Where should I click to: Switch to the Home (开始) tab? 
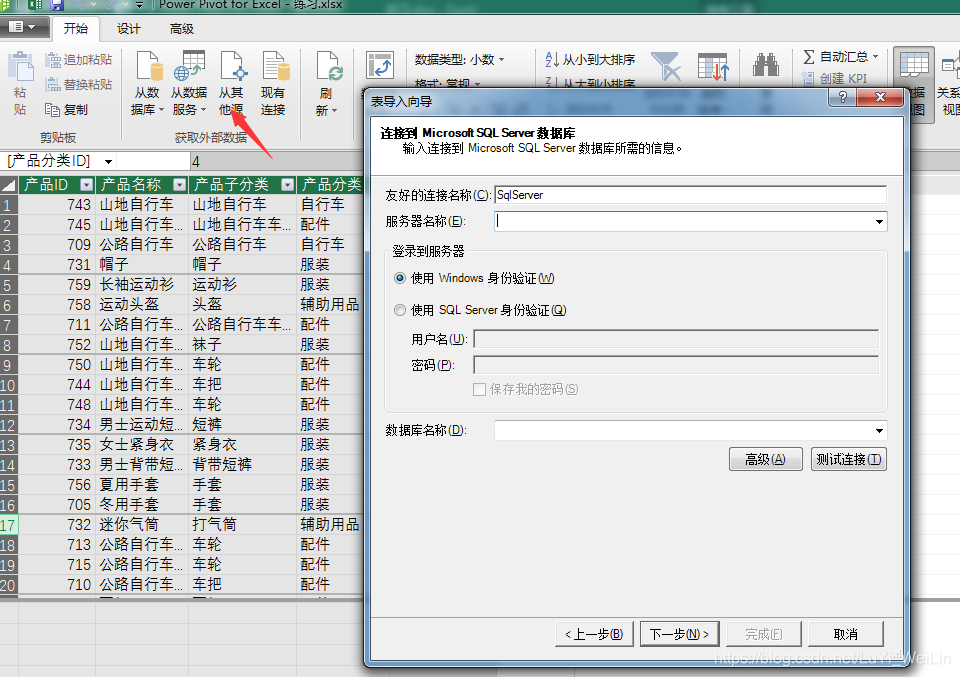(x=76, y=28)
